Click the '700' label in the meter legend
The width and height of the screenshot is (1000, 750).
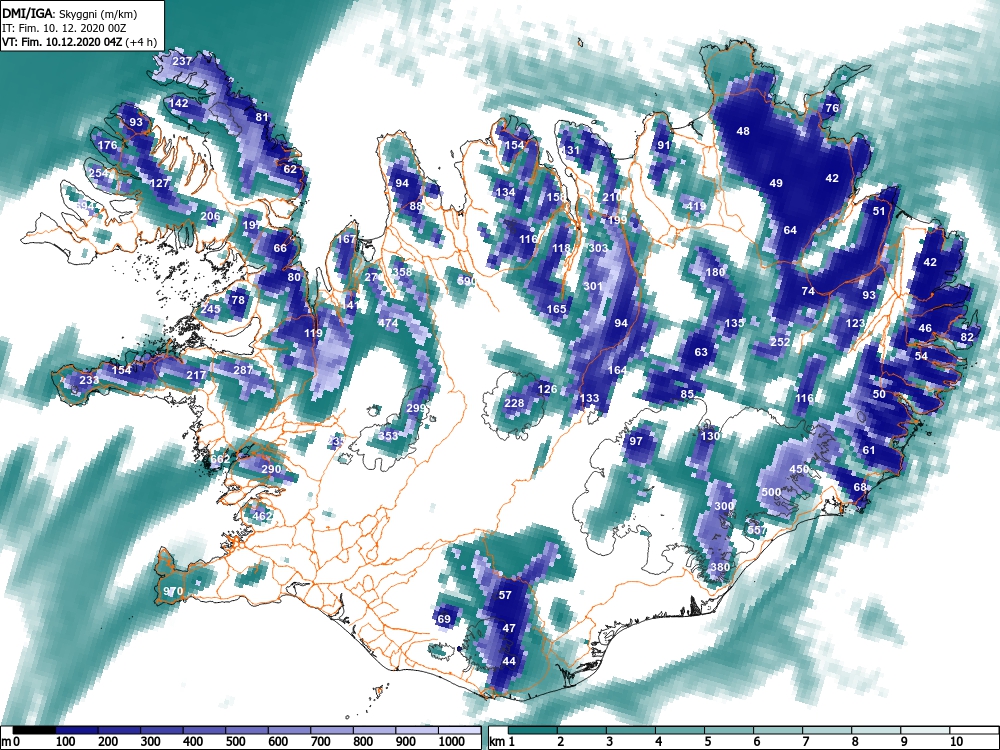[320, 742]
